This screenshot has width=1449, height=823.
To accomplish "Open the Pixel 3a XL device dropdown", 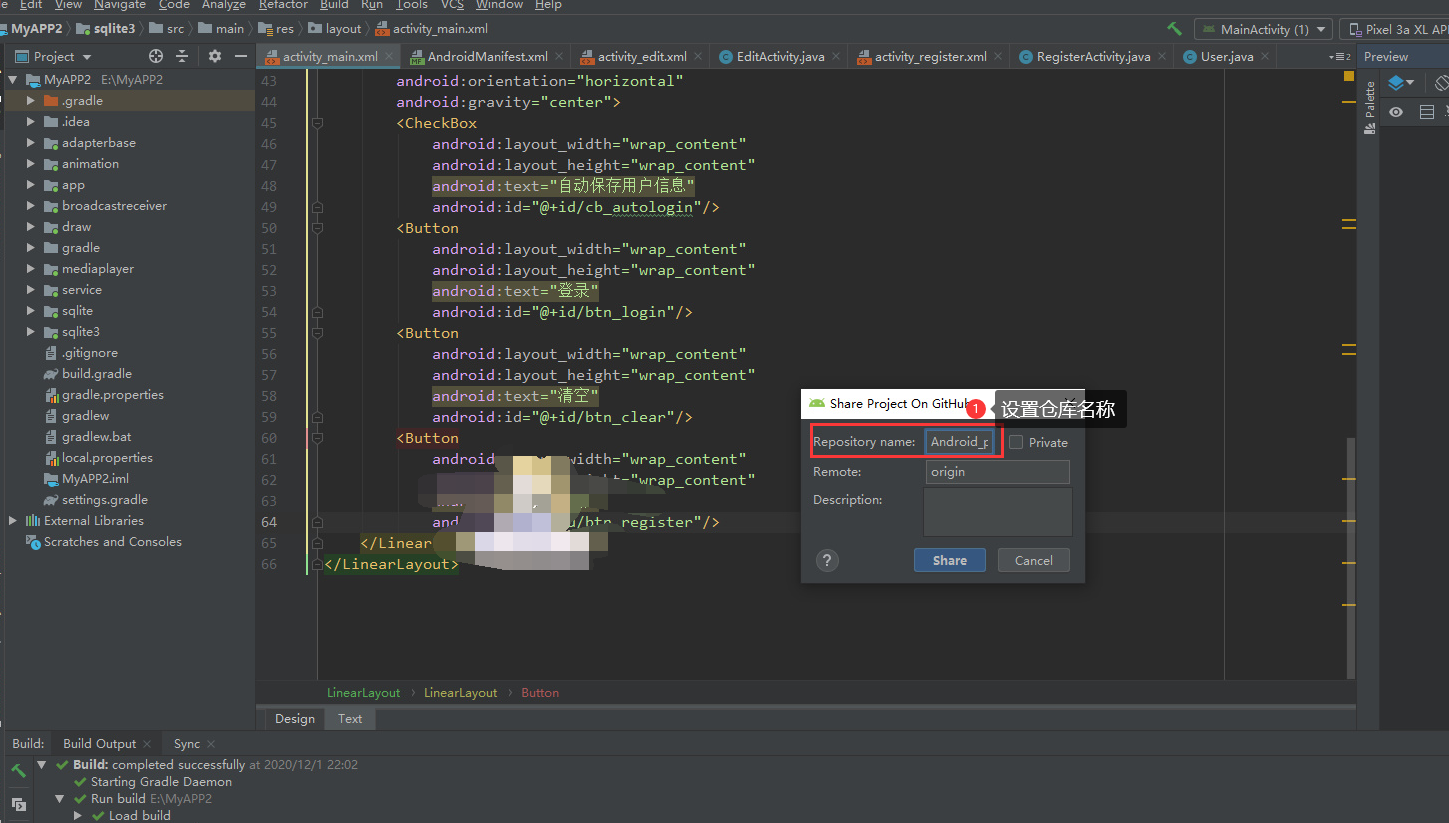I will click(1396, 29).
